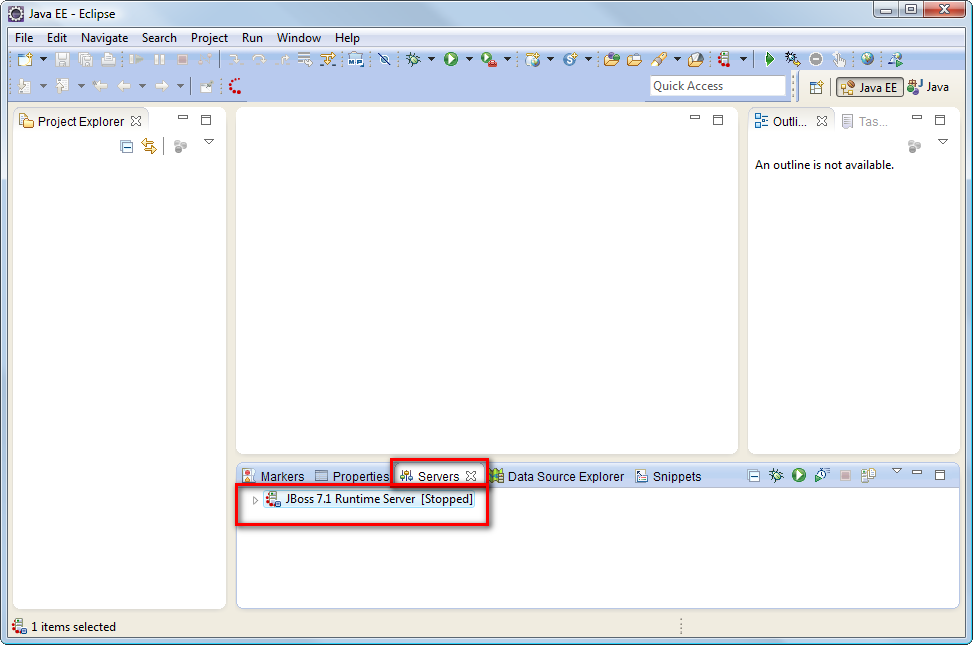
Task: Click the New Servlet 'S' icon
Action: (570, 60)
